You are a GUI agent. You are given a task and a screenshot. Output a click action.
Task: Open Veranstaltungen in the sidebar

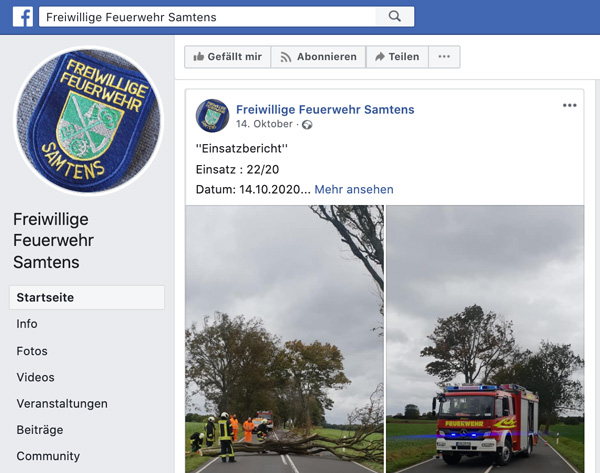[x=62, y=404]
